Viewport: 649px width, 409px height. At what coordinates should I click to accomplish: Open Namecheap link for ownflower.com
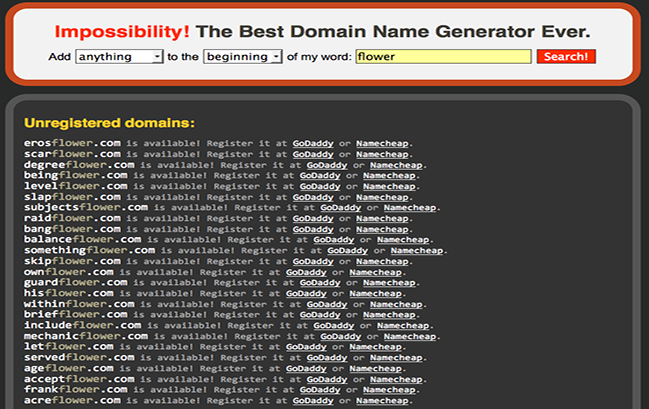[x=376, y=272]
